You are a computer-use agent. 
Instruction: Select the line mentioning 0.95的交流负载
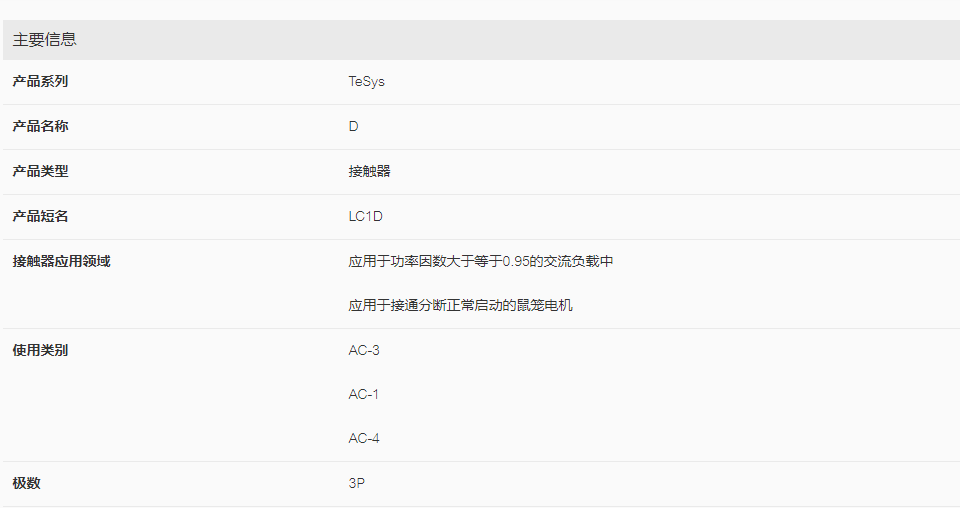pyautogui.click(x=481, y=261)
